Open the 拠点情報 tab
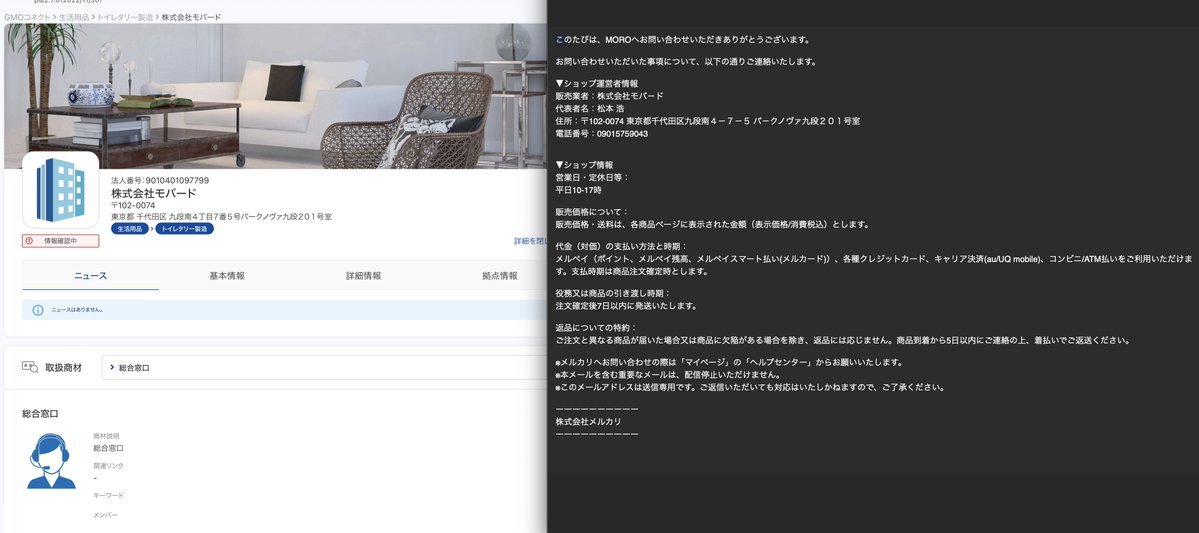This screenshot has width=1199, height=533. click(x=499, y=276)
